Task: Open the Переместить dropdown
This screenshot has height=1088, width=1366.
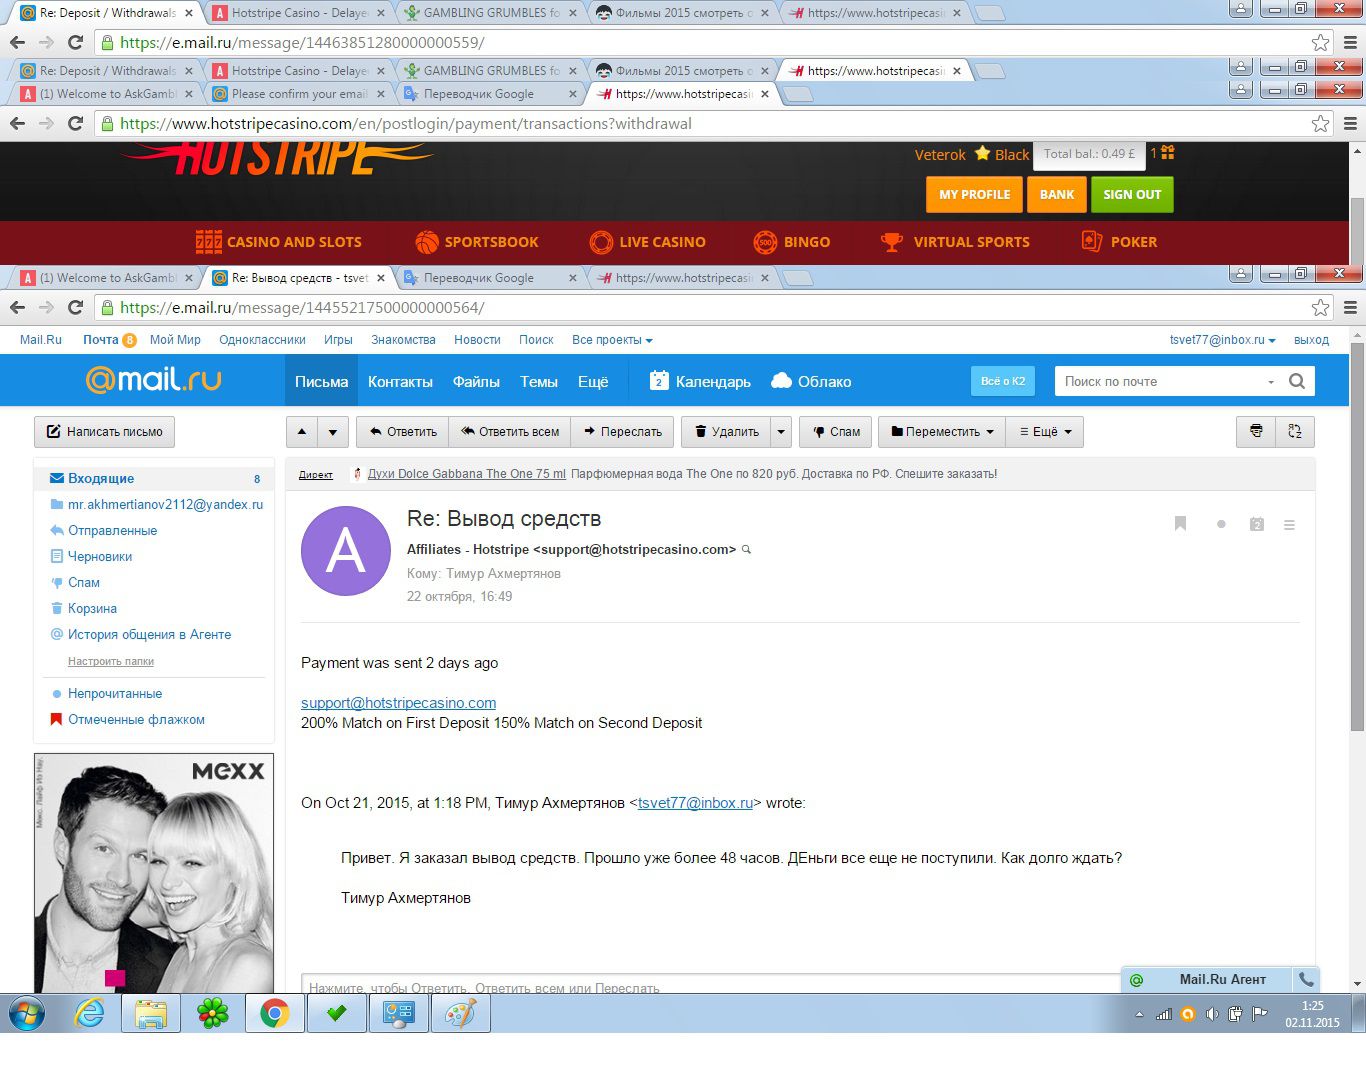Action: click(942, 431)
